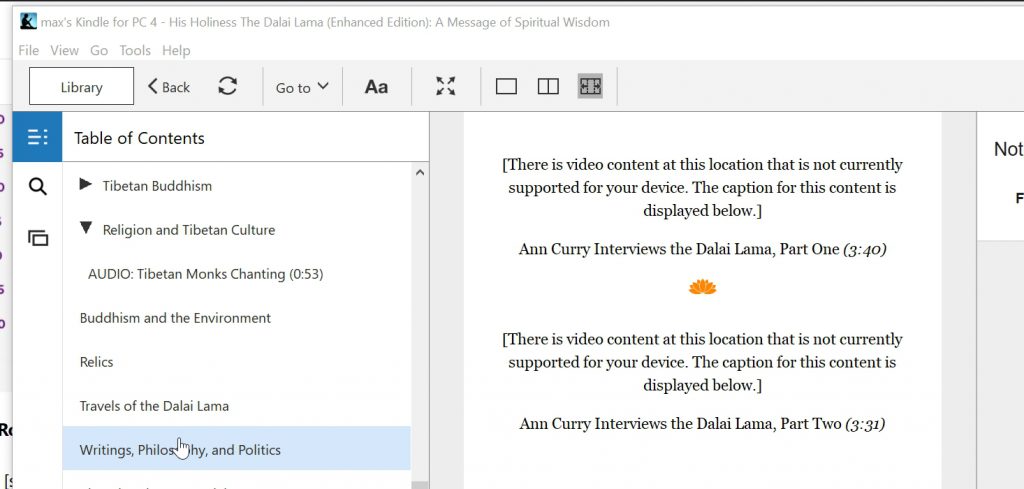This screenshot has height=489, width=1024.
Task: Open the Tools menu
Action: pyautogui.click(x=135, y=50)
